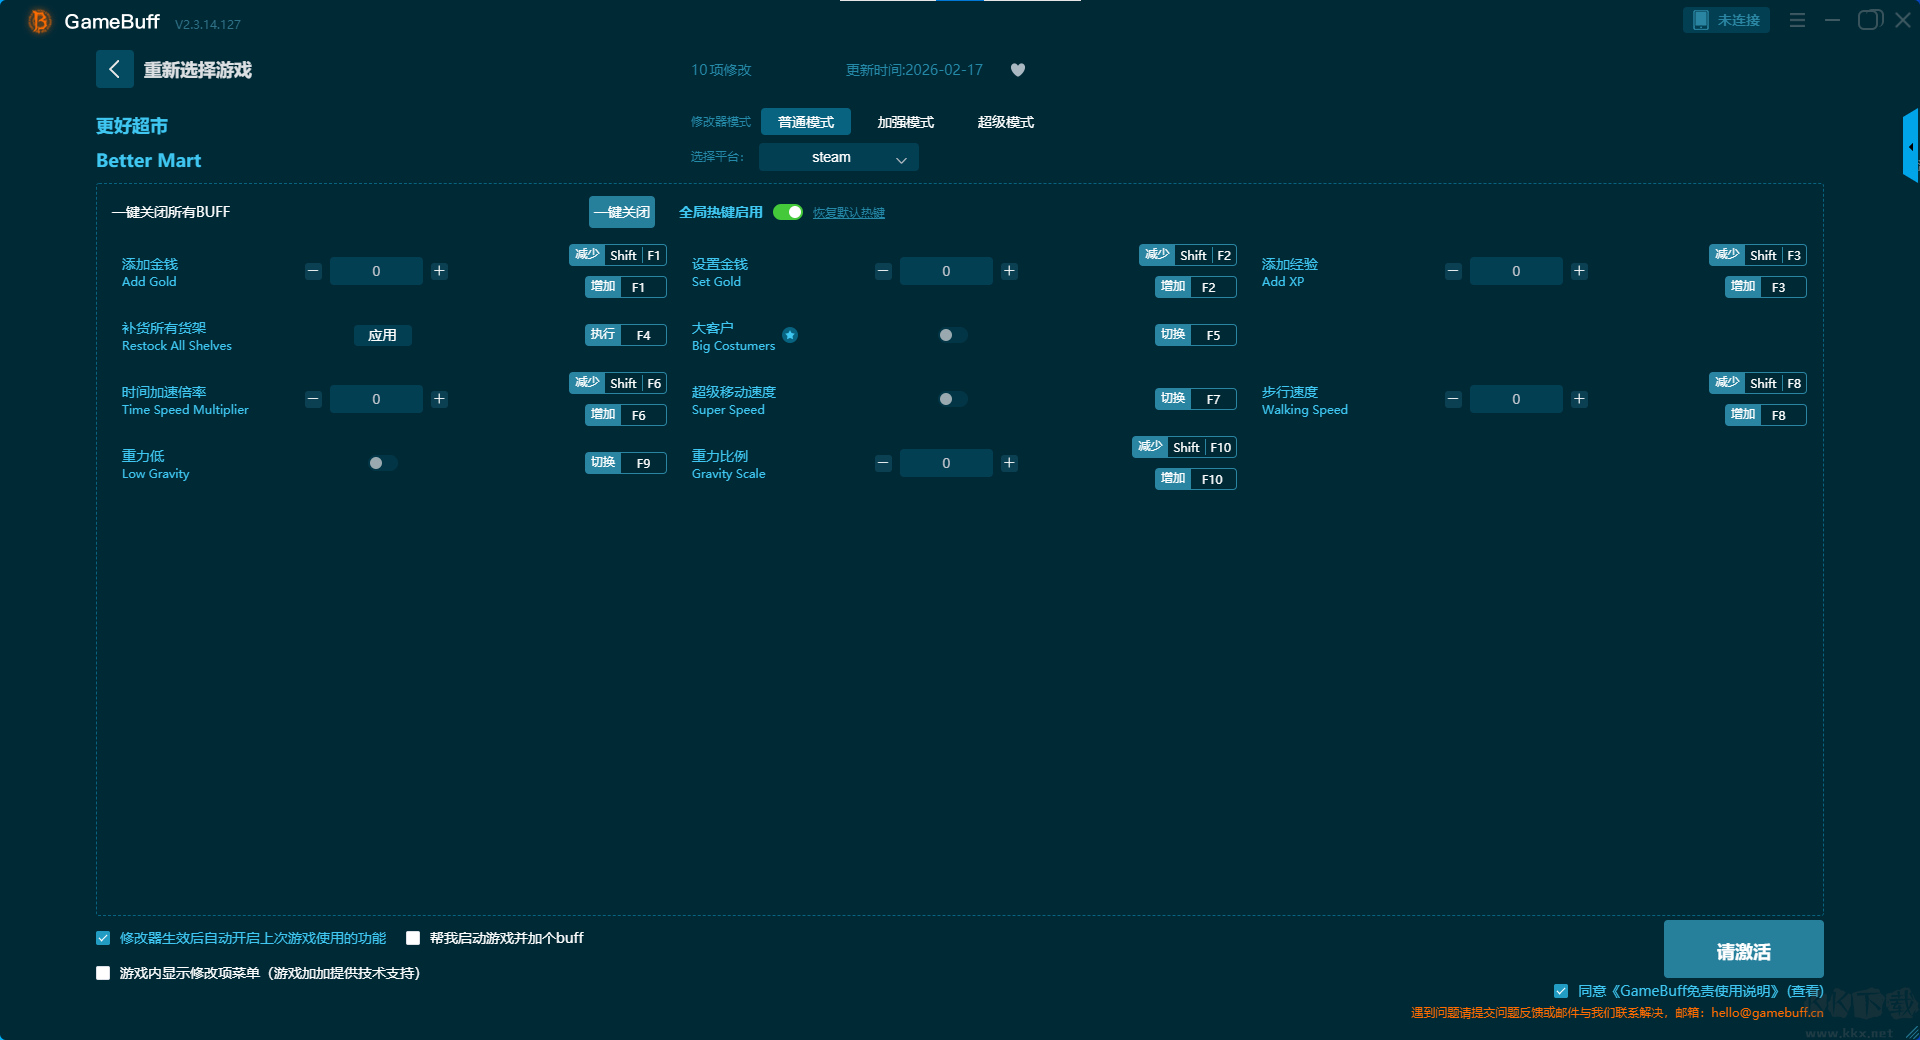Toggle the global hotkey enable switch
Screen dimensions: 1920x1040
click(788, 212)
